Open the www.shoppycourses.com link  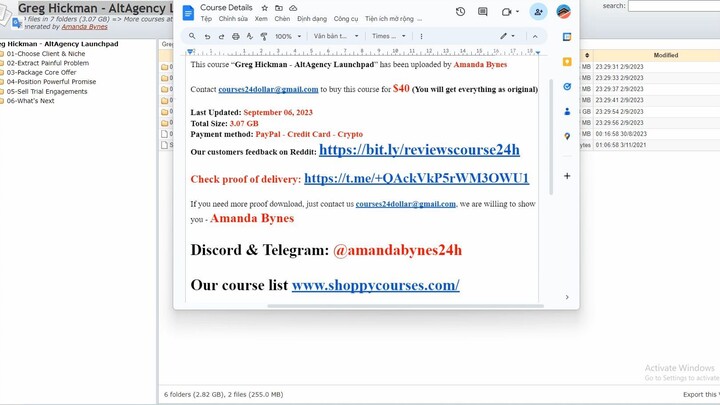coord(375,285)
